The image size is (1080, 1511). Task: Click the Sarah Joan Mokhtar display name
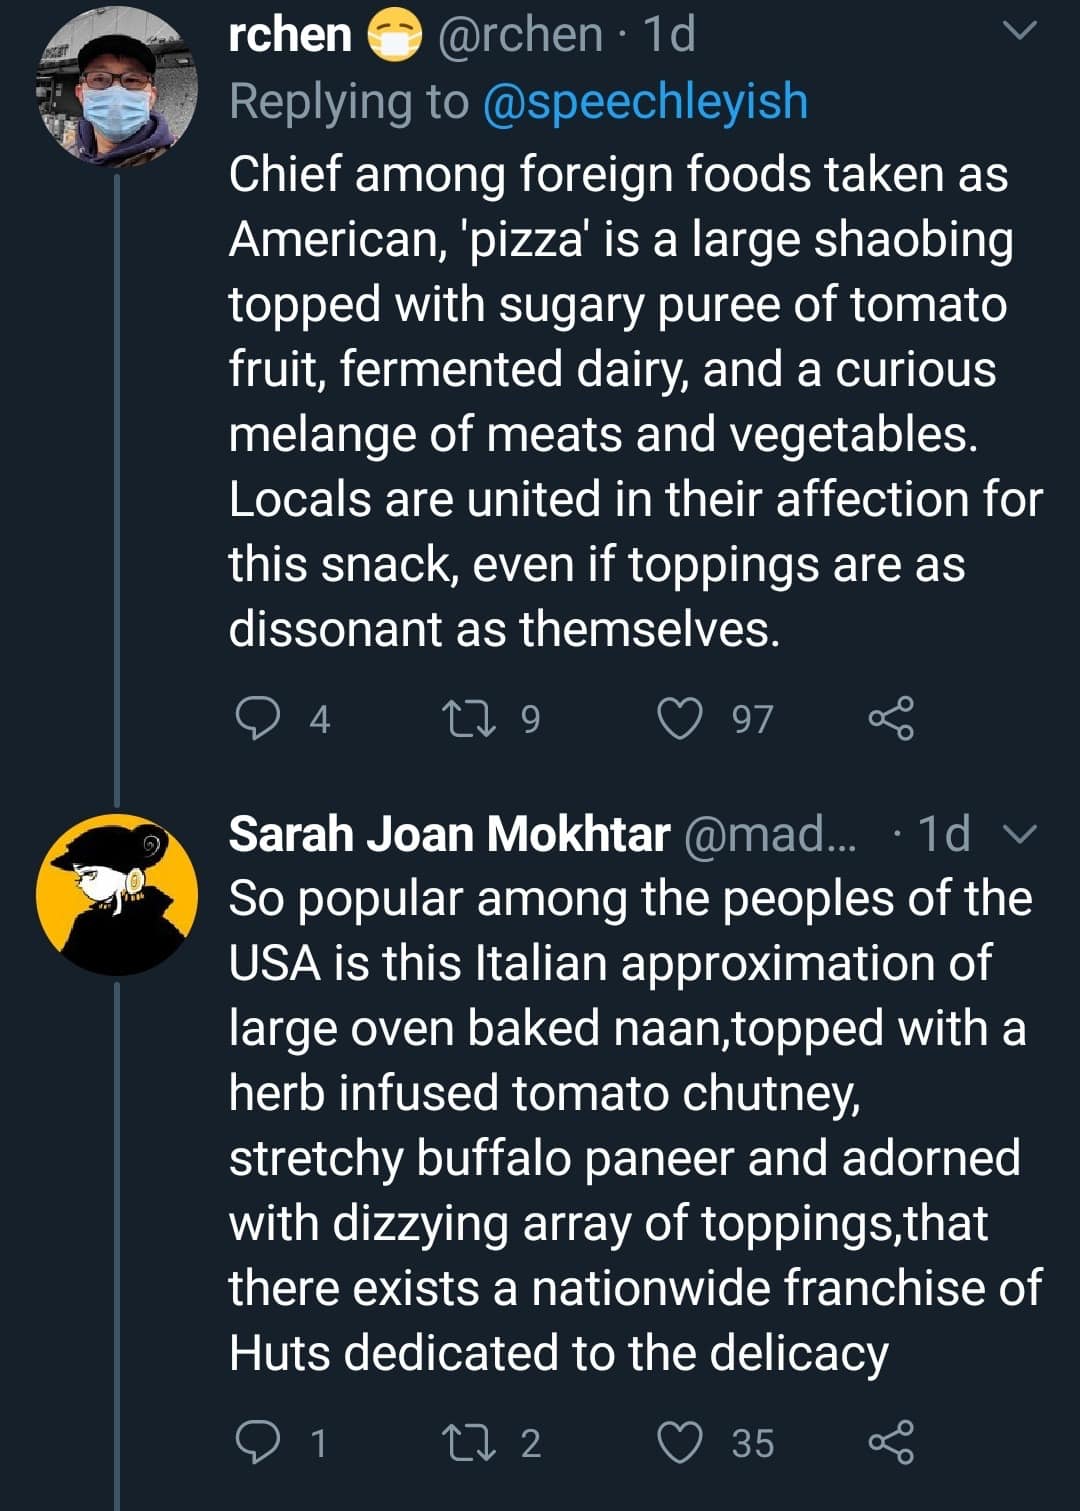coord(449,833)
